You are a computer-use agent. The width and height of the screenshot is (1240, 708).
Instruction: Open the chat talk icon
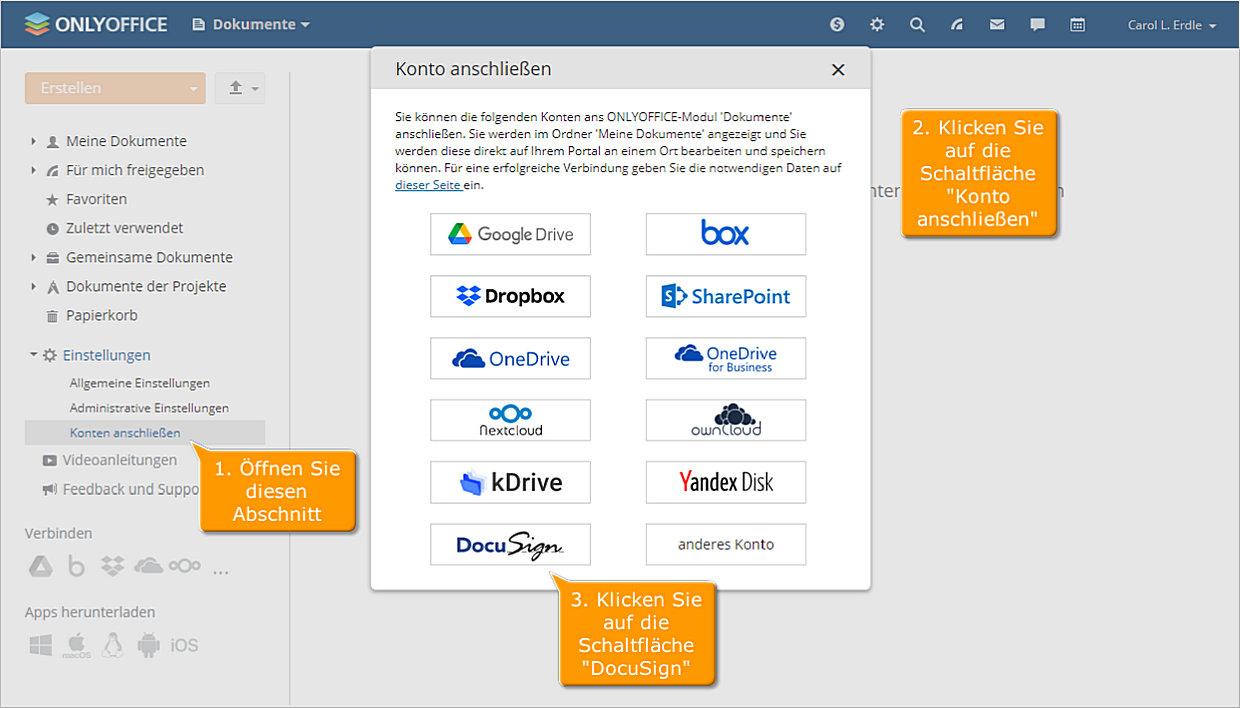point(1037,25)
